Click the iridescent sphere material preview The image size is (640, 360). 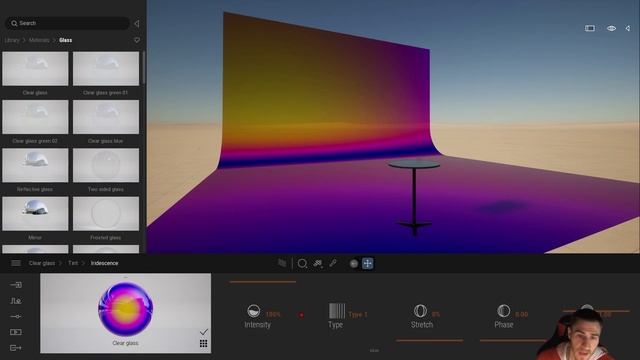126,309
